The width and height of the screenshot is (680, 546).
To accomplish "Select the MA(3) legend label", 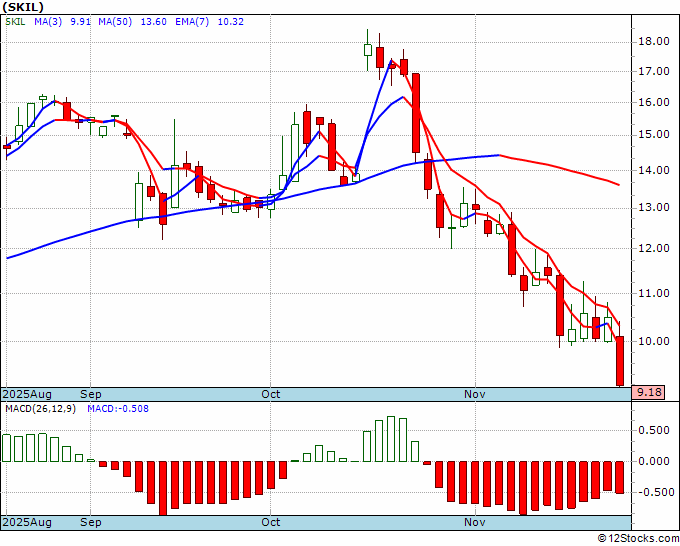I will point(48,22).
